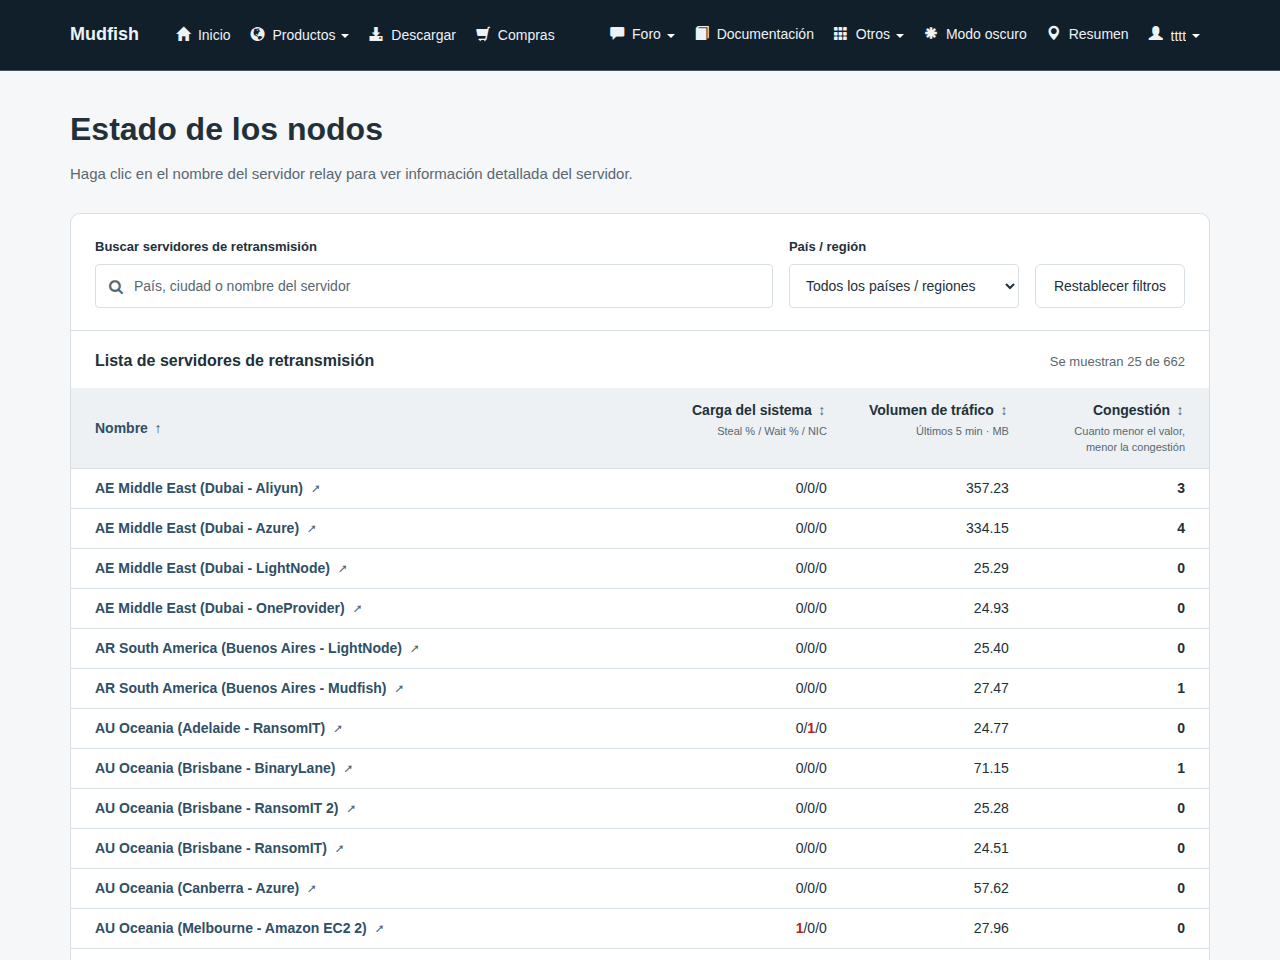Sort the table by Volumen de tráfico
1280x960 pixels.
939,410
